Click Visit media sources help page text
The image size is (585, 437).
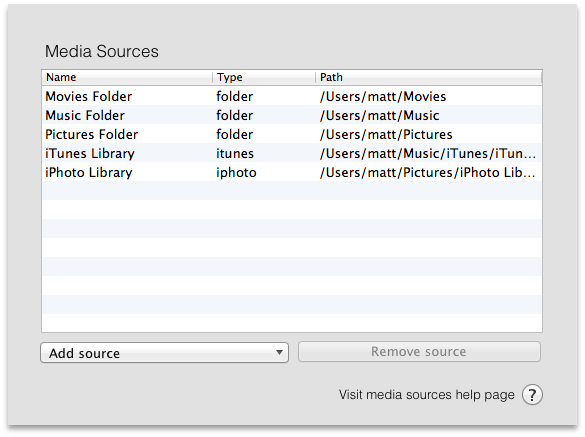click(426, 395)
